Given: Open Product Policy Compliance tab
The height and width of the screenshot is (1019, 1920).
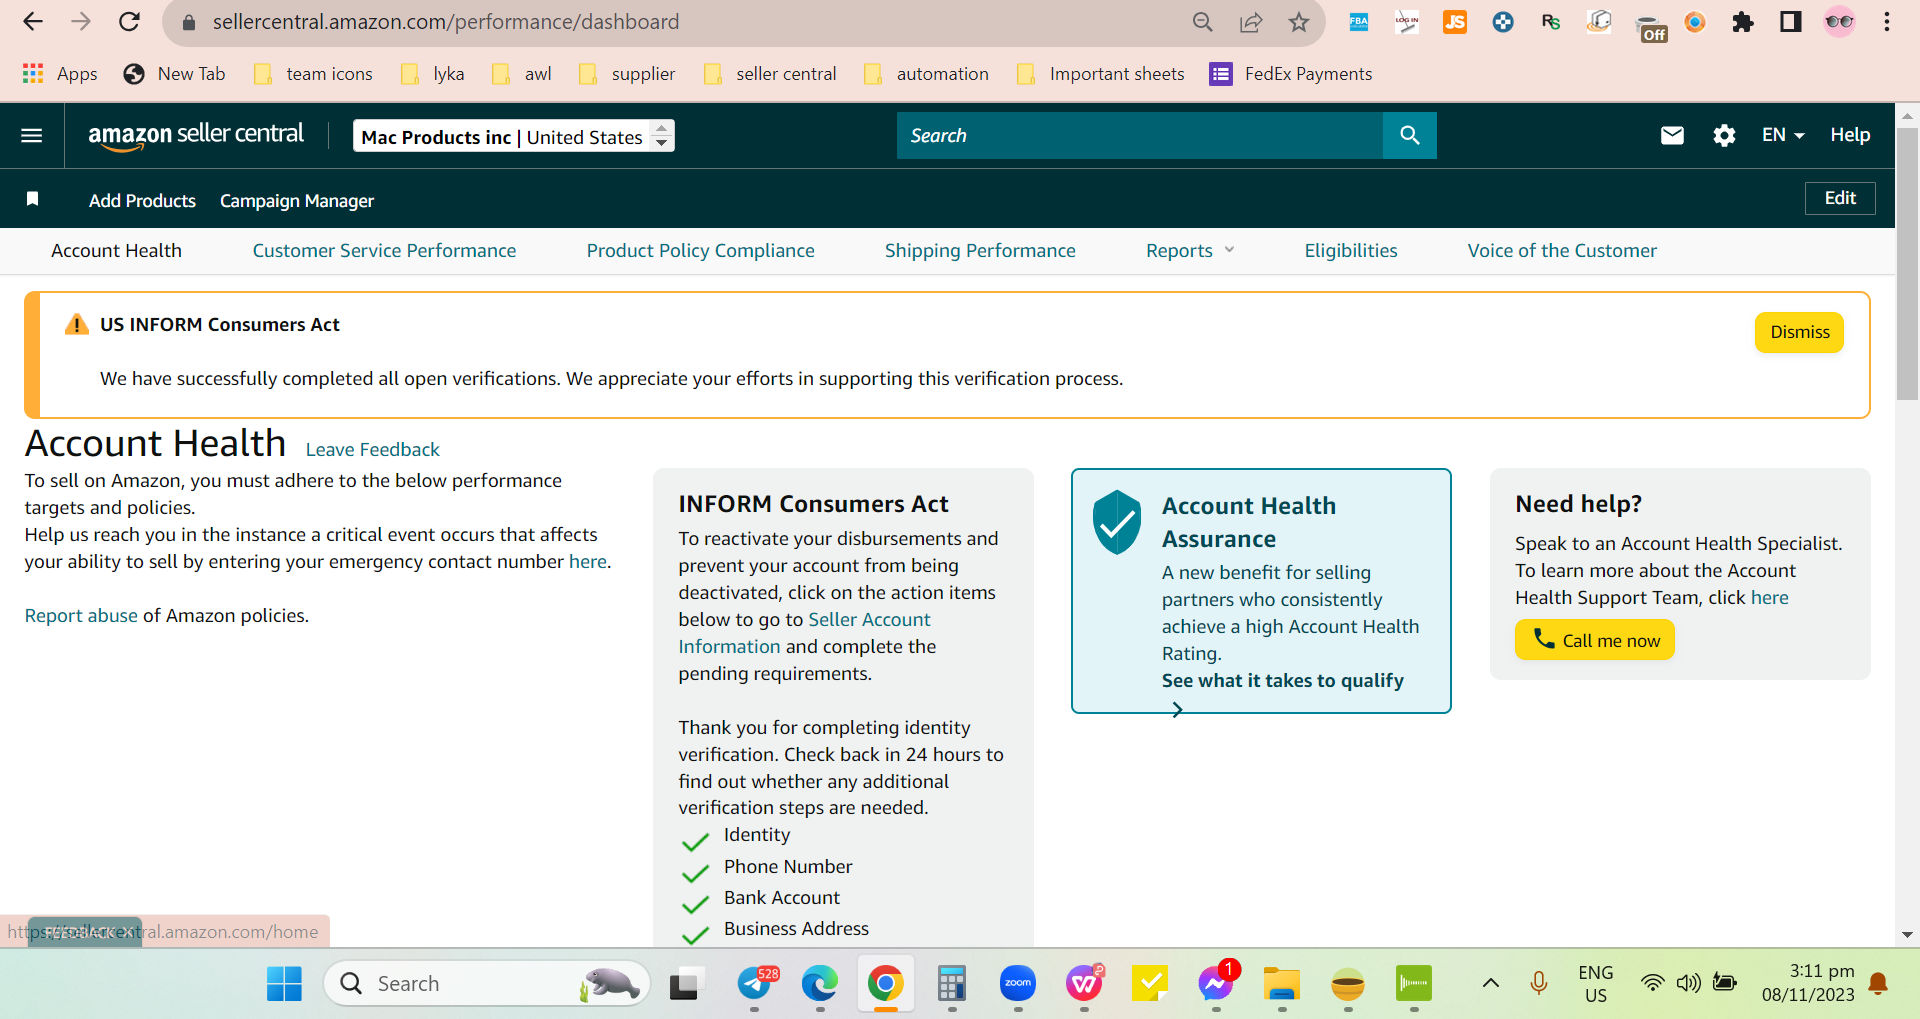Looking at the screenshot, I should pyautogui.click(x=700, y=251).
